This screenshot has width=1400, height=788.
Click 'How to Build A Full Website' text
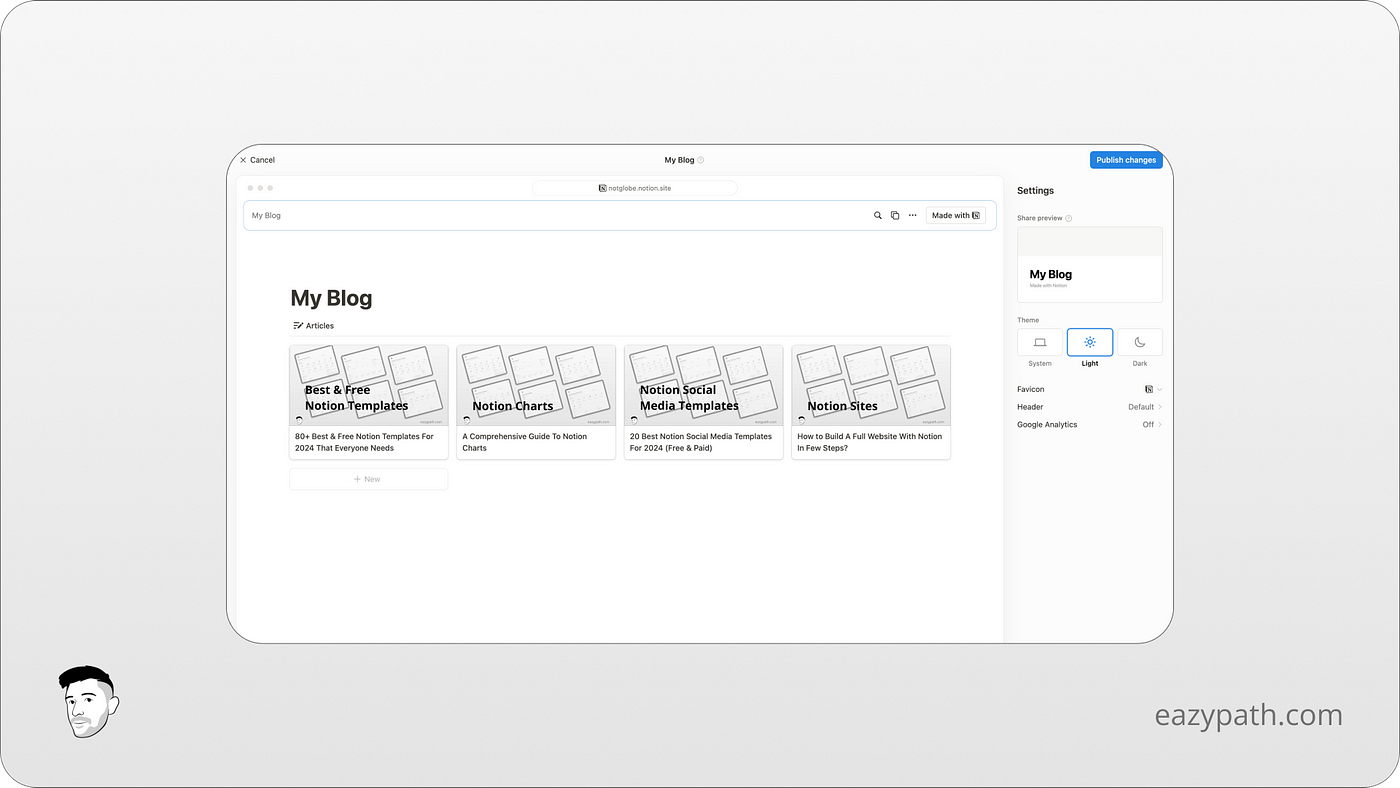[x=870, y=442]
